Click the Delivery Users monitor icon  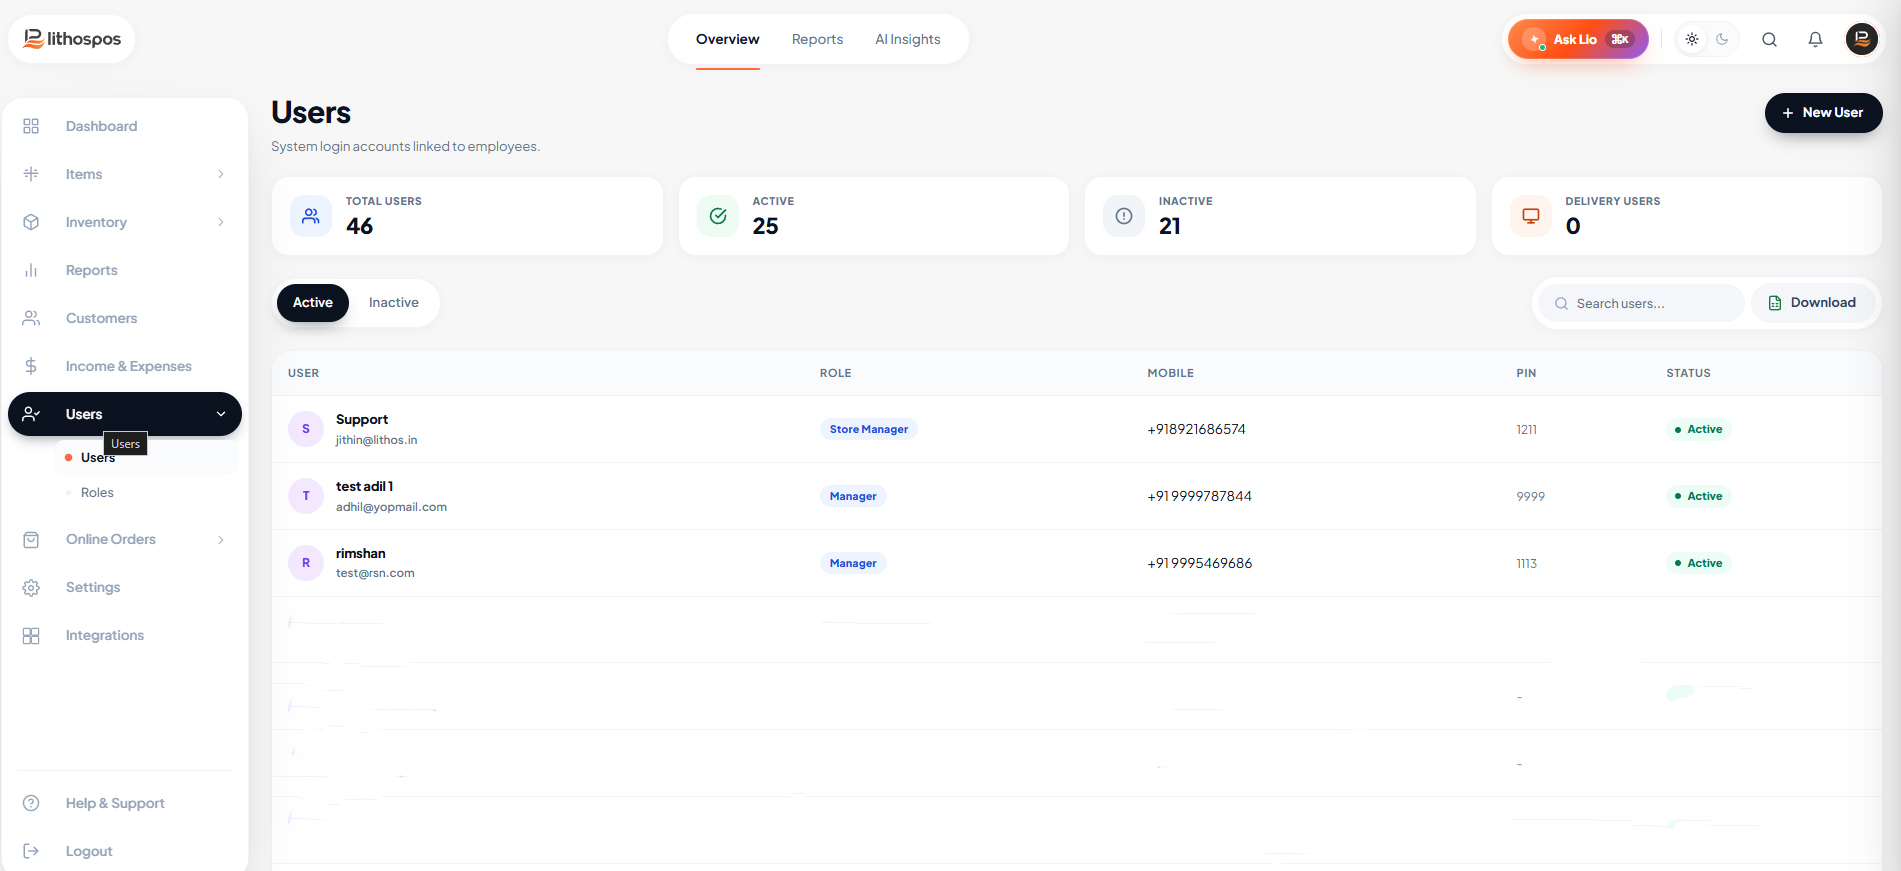coord(1531,216)
